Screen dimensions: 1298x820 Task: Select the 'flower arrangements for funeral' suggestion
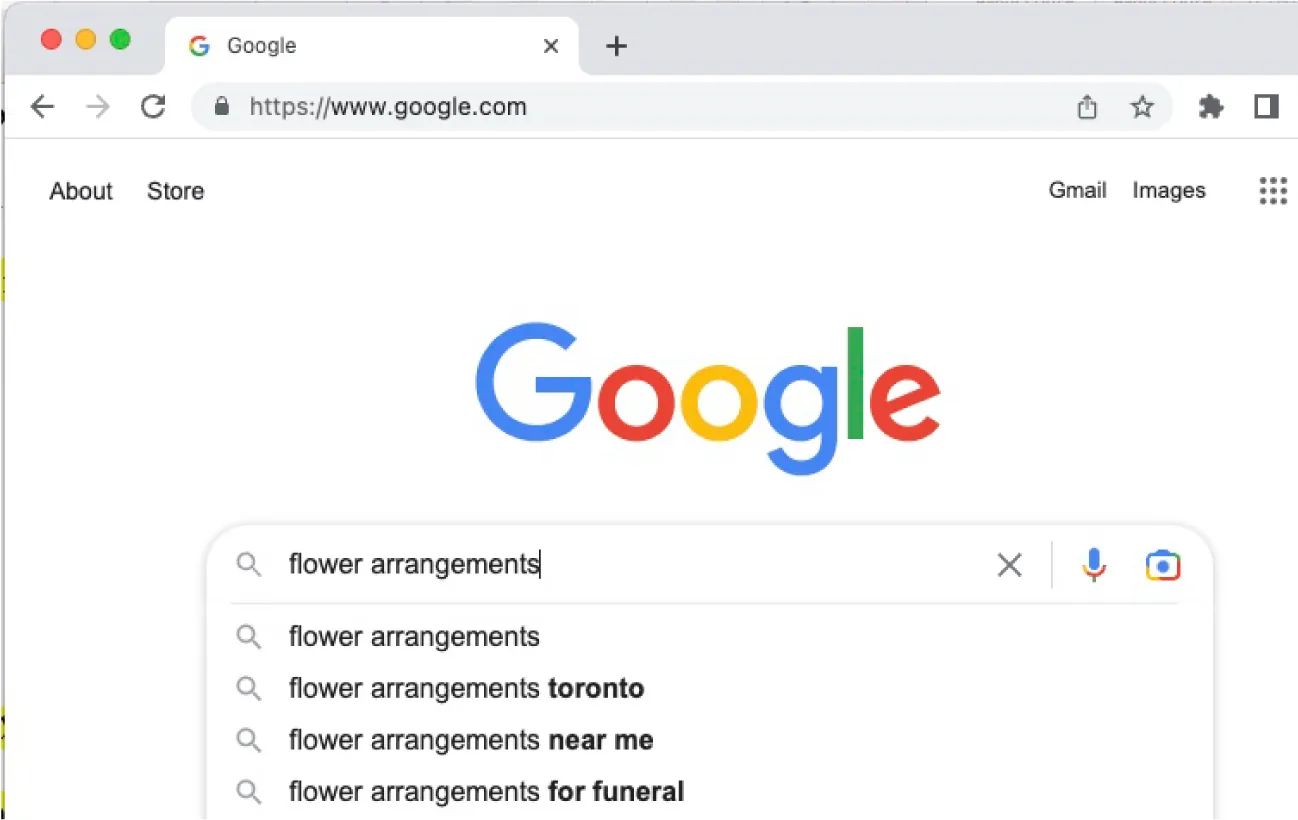pos(486,791)
